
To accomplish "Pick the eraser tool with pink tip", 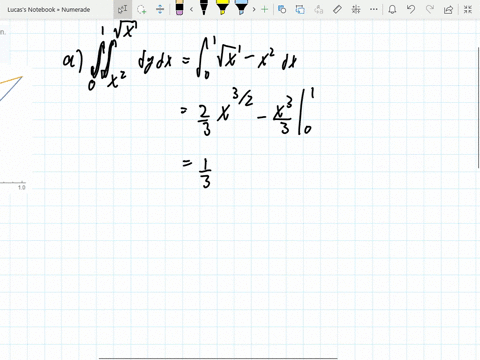I will [179, 8].
